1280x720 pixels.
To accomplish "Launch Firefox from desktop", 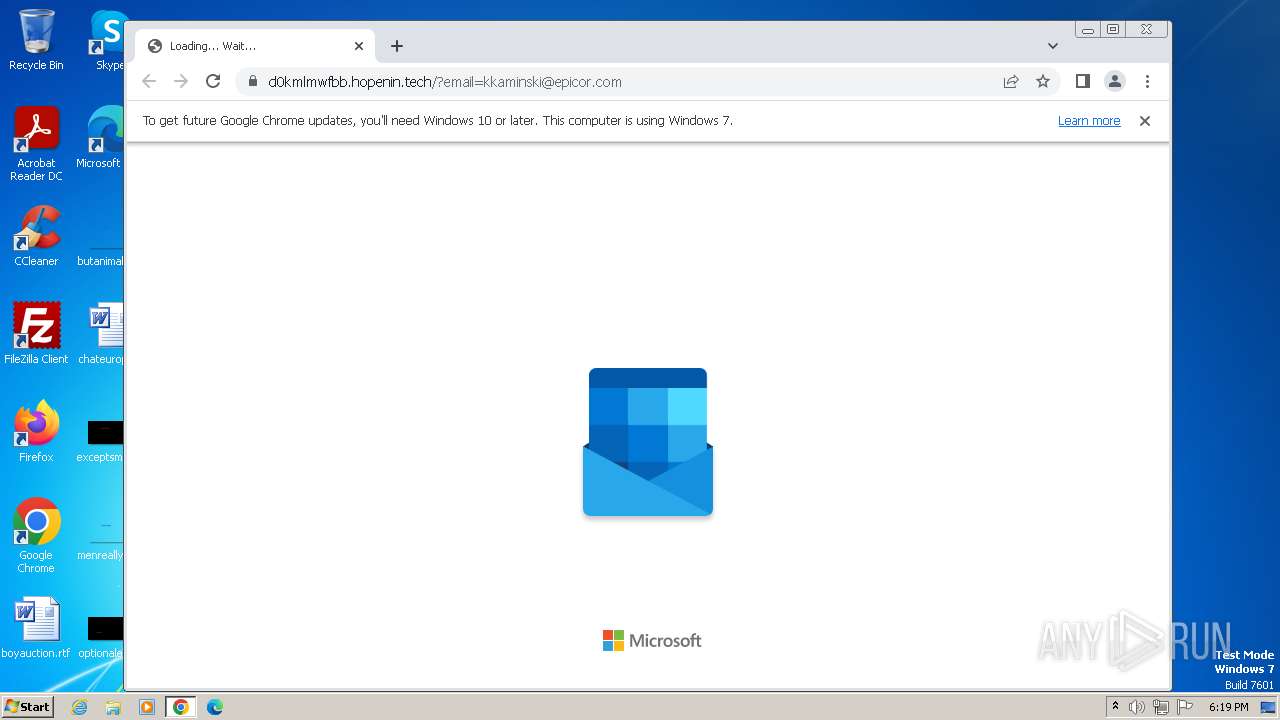I will tap(36, 431).
